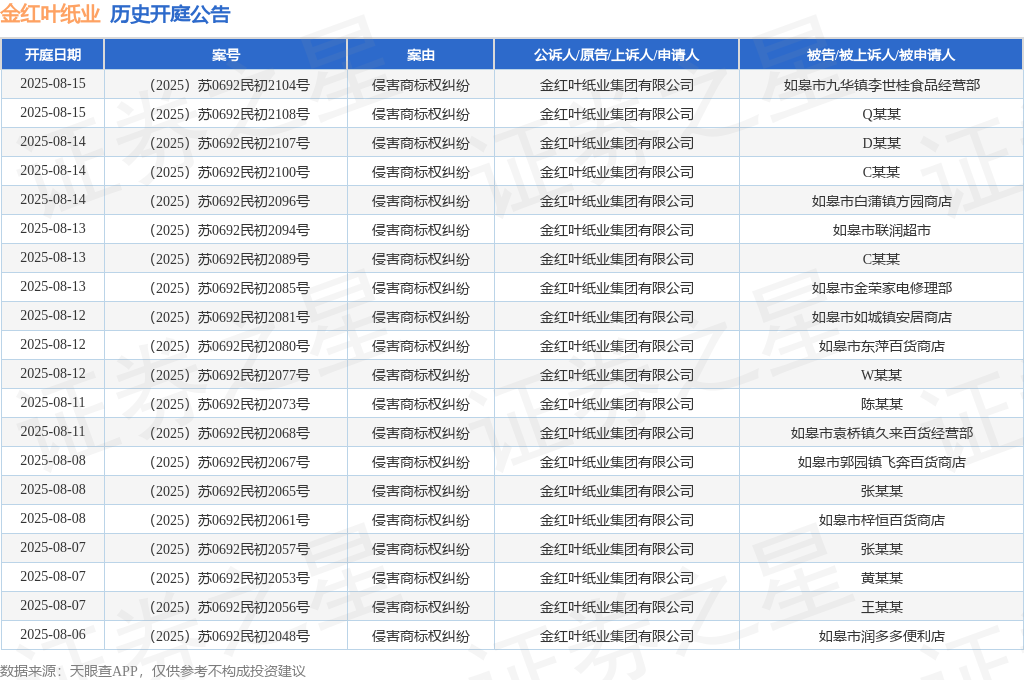Select defendant D某某
This screenshot has height=680, width=1024.
pyautogui.click(x=882, y=143)
